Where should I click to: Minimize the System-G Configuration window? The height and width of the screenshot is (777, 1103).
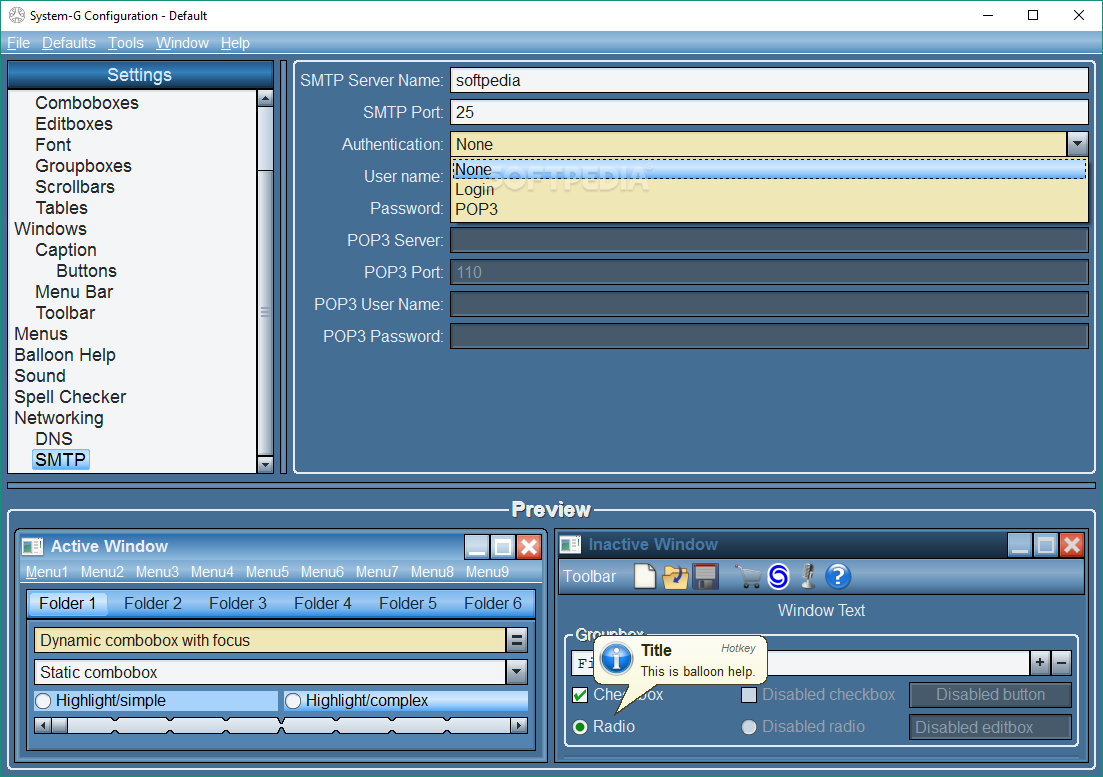coord(988,15)
